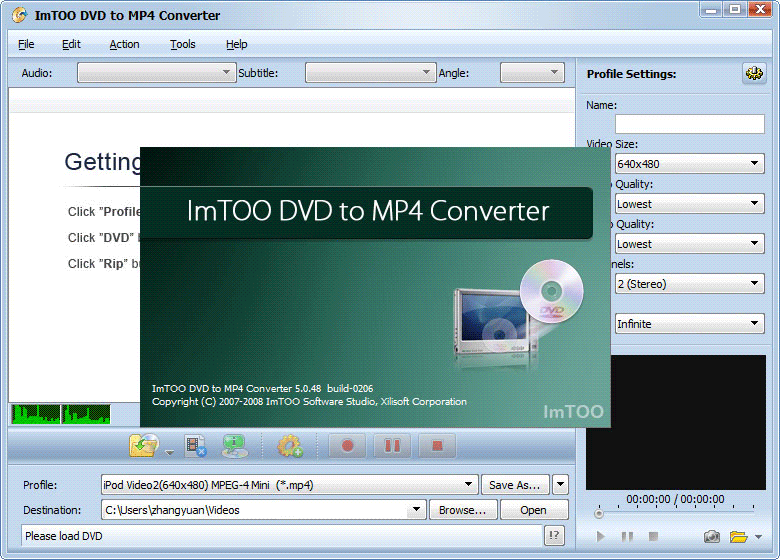
Task: Click the application icon in title bar
Action: 19,15
